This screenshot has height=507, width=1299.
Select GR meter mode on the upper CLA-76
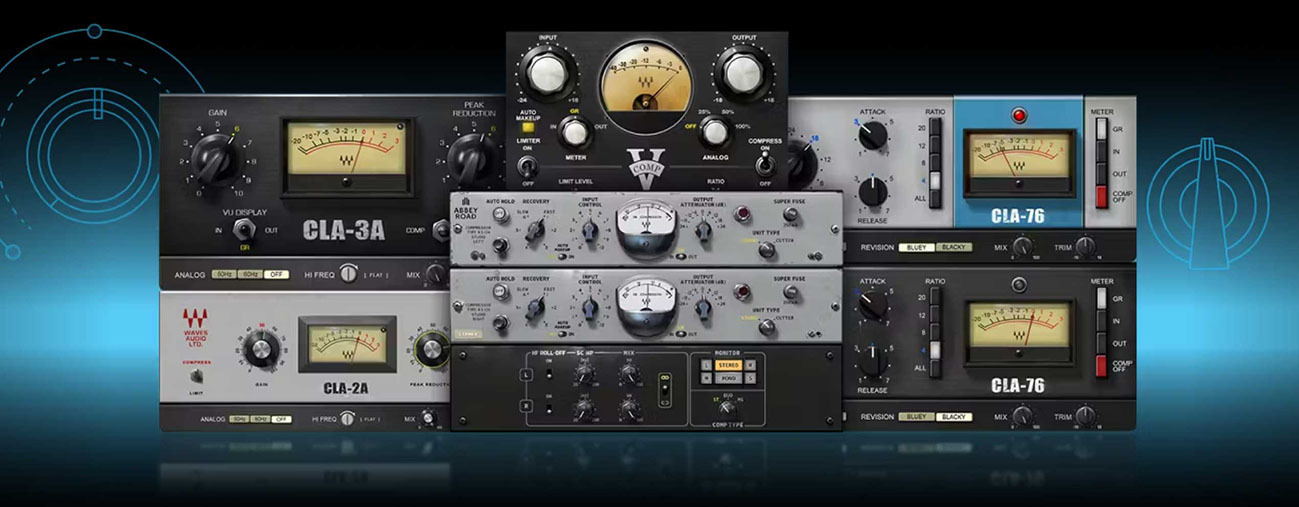pyautogui.click(x=1101, y=128)
